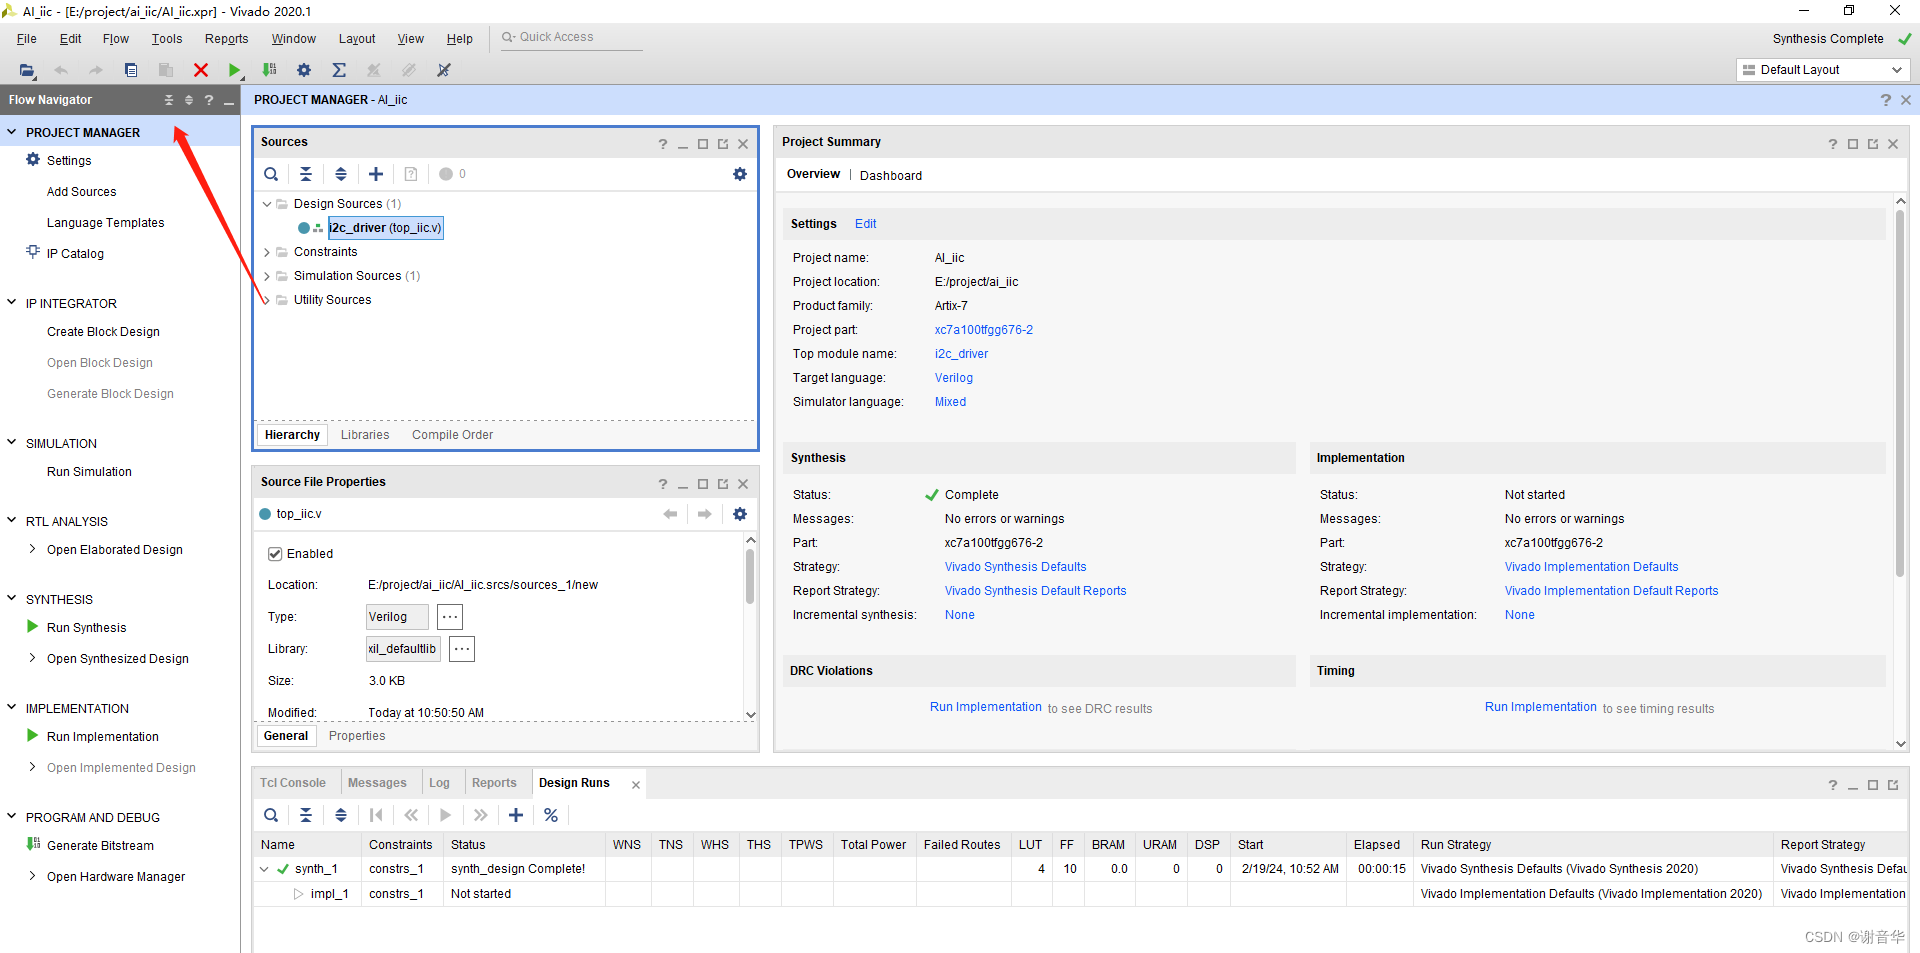Viewport: 1920px width, 953px height.
Task: Open Flow Navigator help question mark
Action: click(209, 100)
